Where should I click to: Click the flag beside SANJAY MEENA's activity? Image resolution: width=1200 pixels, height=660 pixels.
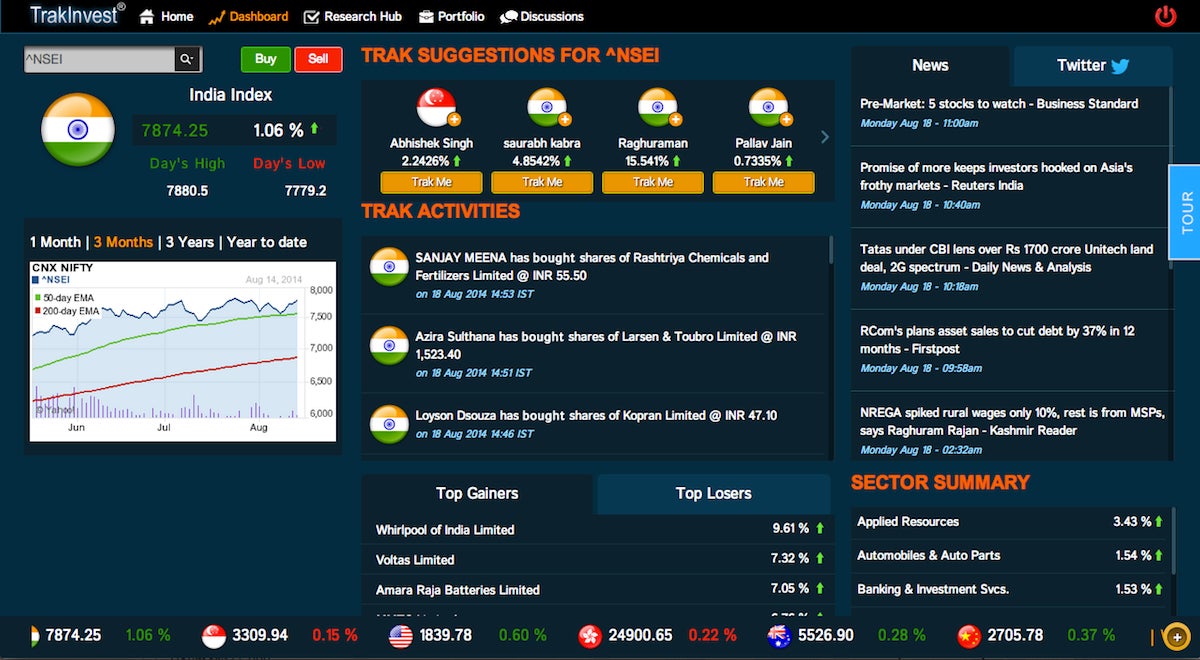[388, 265]
